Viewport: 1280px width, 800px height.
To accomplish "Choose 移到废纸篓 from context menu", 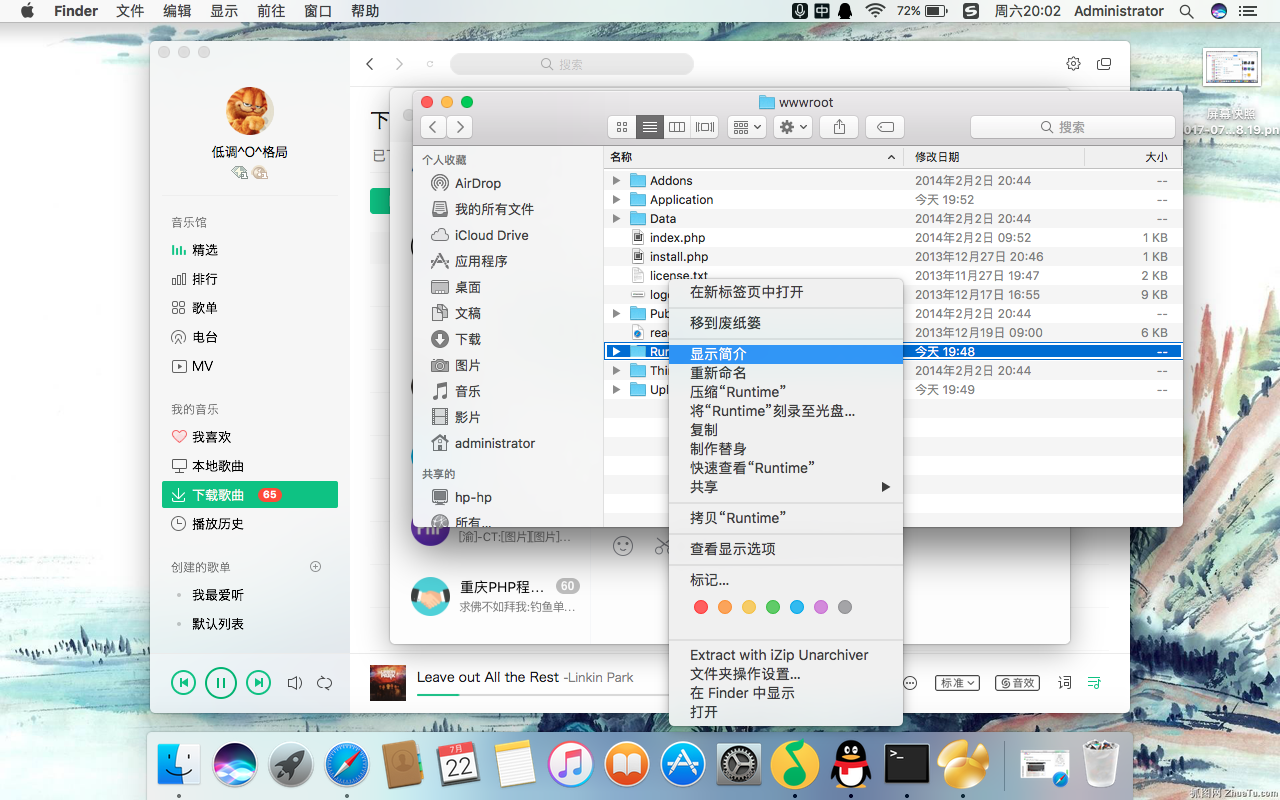I will pyautogui.click(x=786, y=323).
